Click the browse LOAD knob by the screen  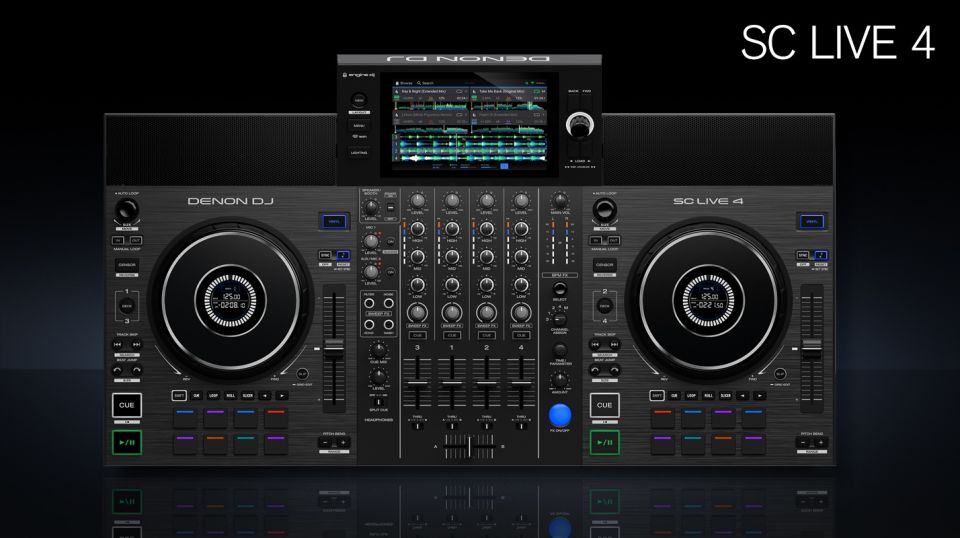[x=579, y=125]
